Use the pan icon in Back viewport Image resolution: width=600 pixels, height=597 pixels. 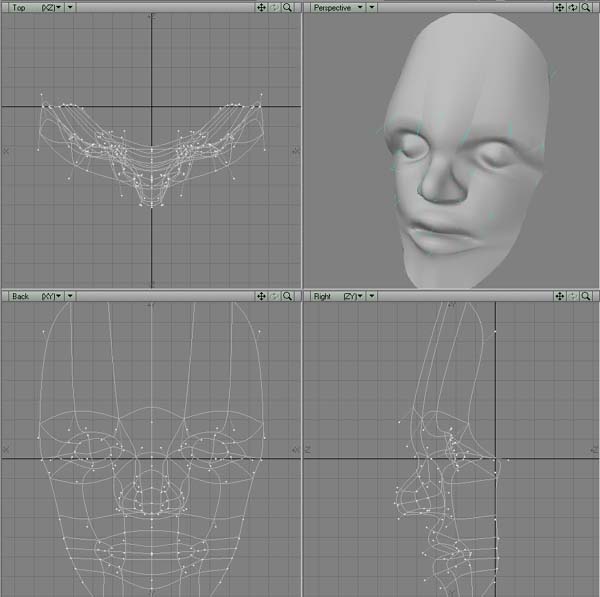(261, 296)
